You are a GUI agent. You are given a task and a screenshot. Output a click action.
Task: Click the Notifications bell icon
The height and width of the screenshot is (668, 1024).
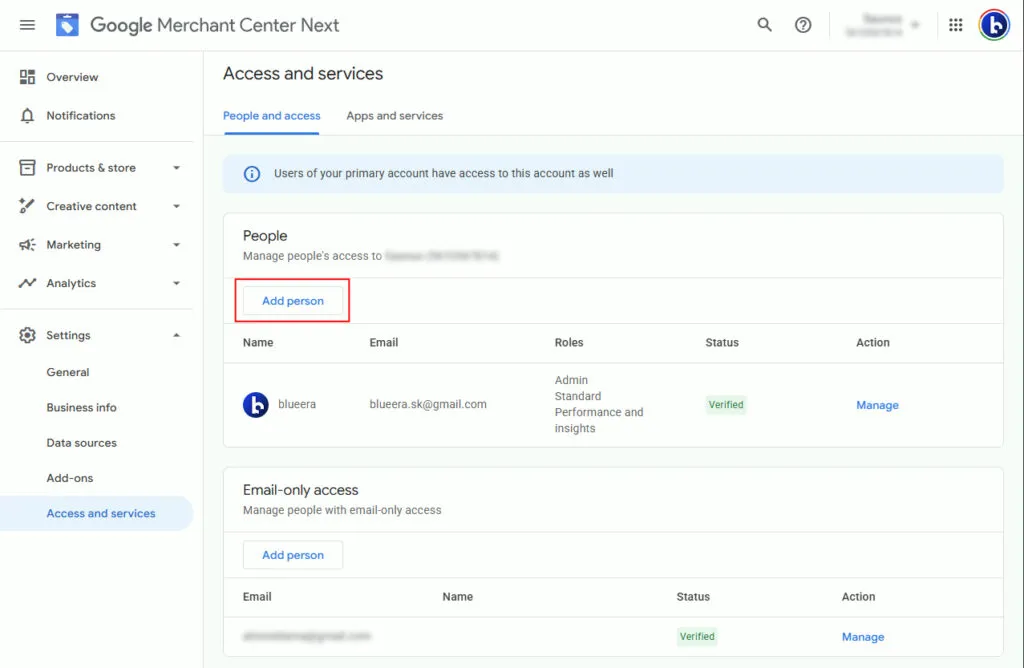point(28,116)
